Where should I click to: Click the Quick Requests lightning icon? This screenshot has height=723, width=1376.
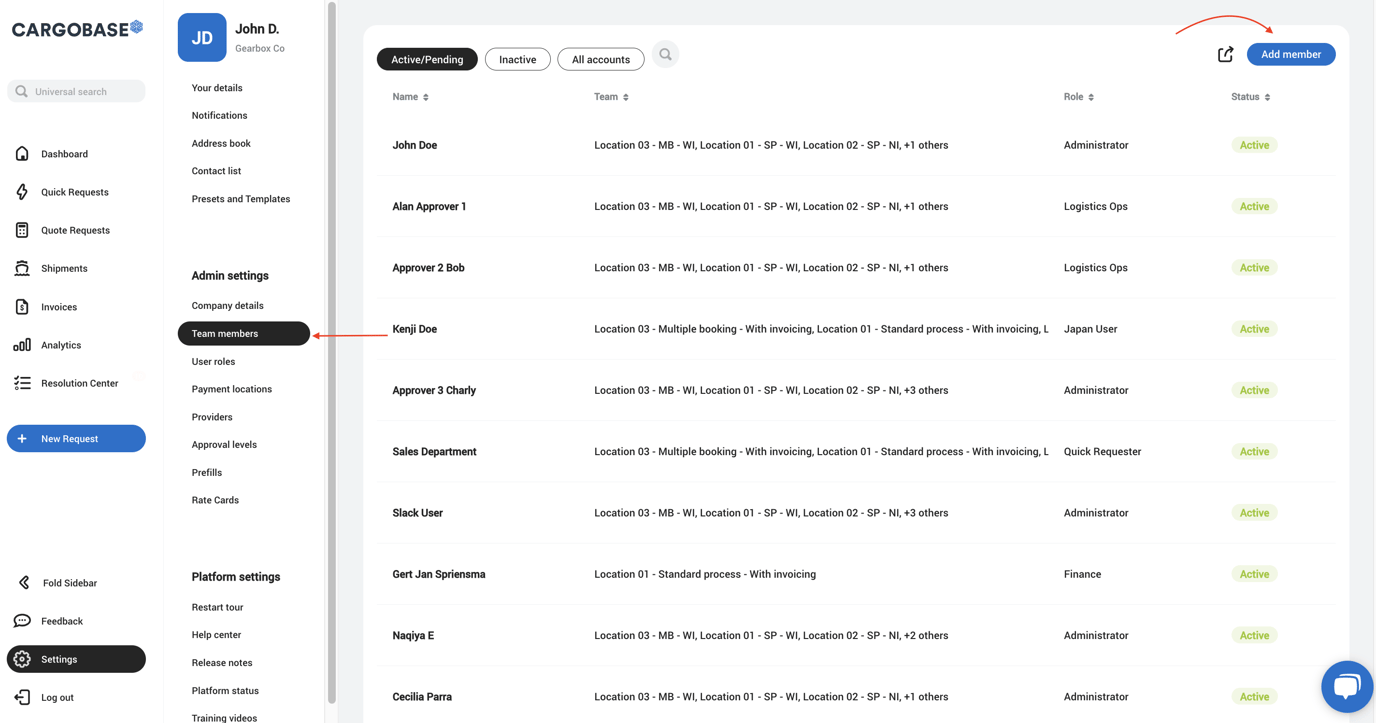22,192
